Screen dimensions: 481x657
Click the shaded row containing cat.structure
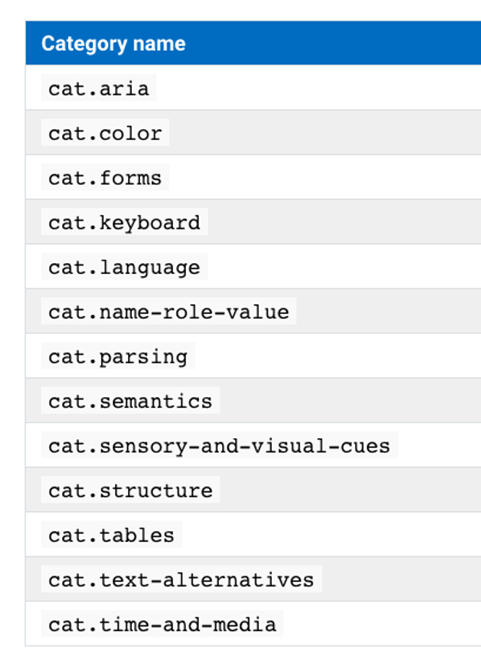(253, 489)
